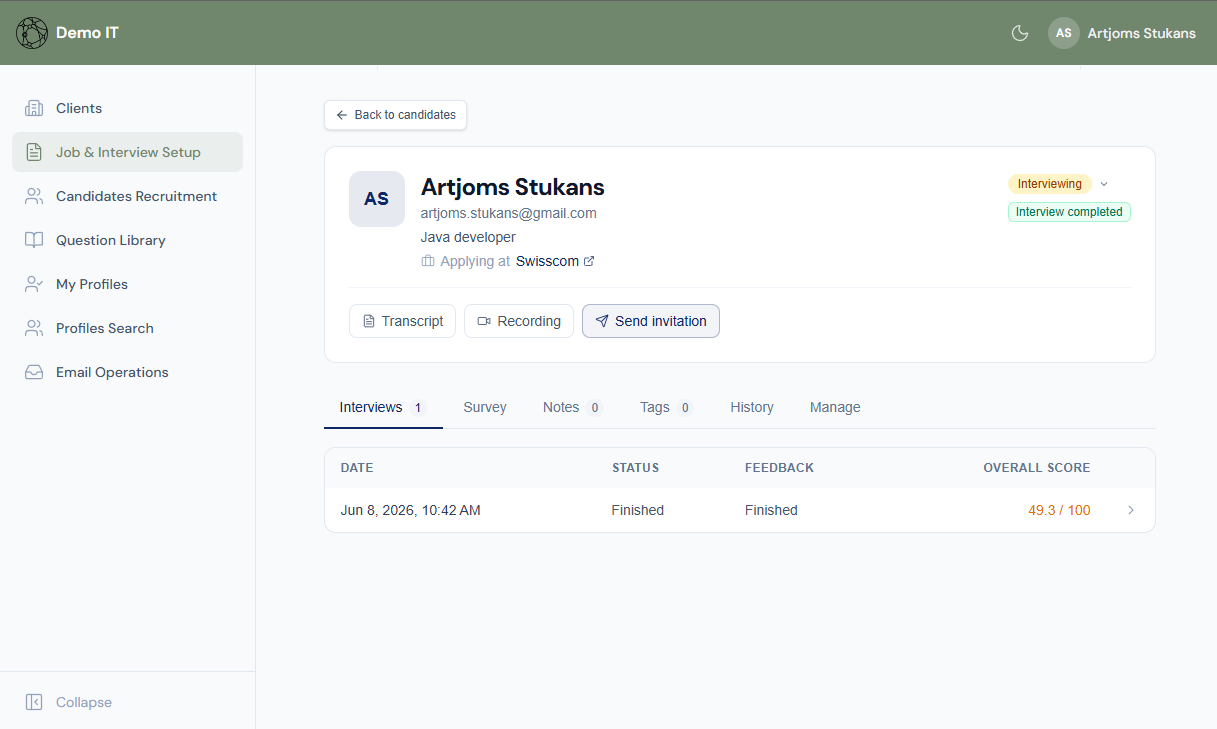Viewport: 1217px width, 729px height.
Task: Switch to the Manage tab
Action: pos(835,407)
